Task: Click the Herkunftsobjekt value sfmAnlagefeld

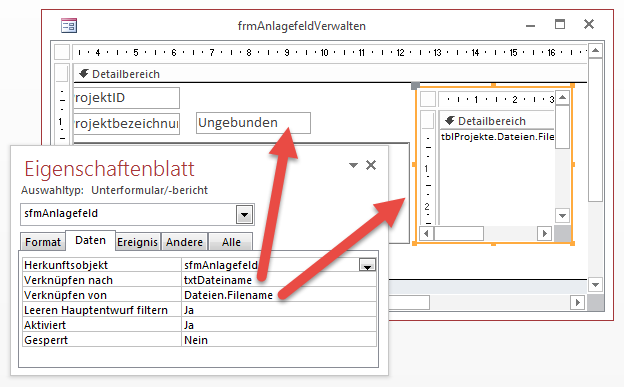Action: [221, 265]
